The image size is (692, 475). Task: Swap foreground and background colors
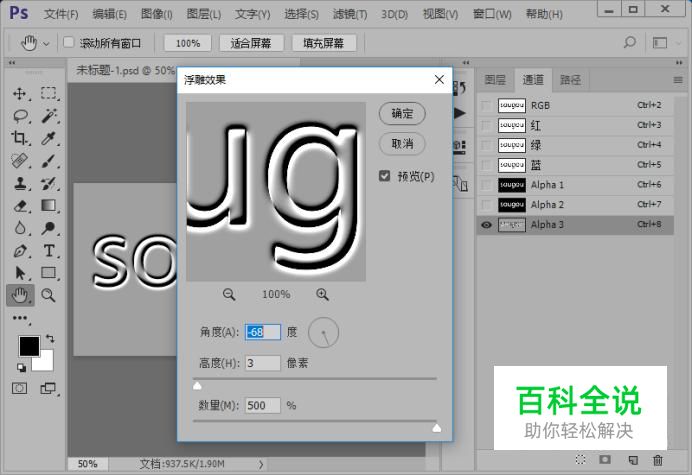[50, 339]
